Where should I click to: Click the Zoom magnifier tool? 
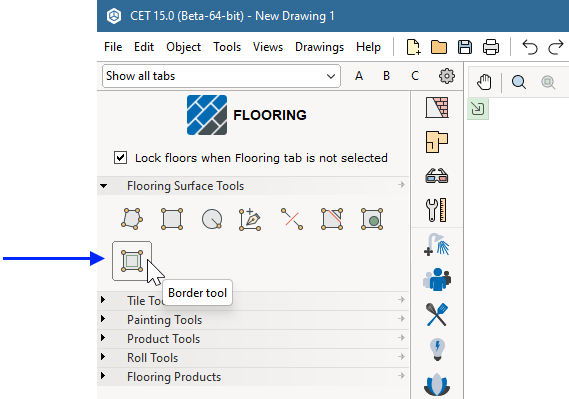pyautogui.click(x=519, y=82)
